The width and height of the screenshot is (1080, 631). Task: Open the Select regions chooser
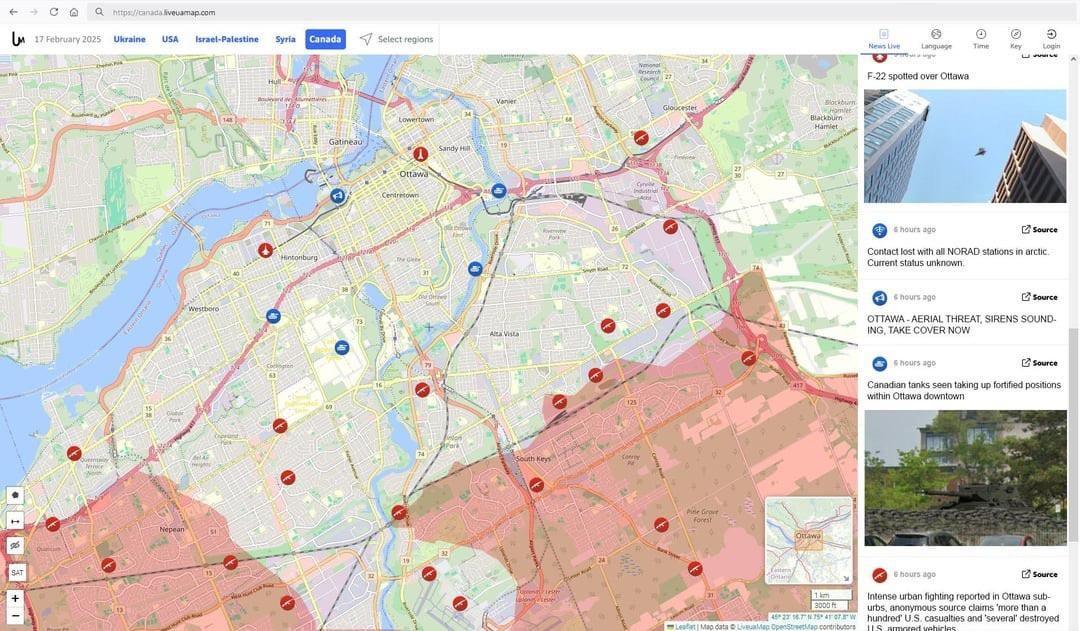click(x=397, y=39)
